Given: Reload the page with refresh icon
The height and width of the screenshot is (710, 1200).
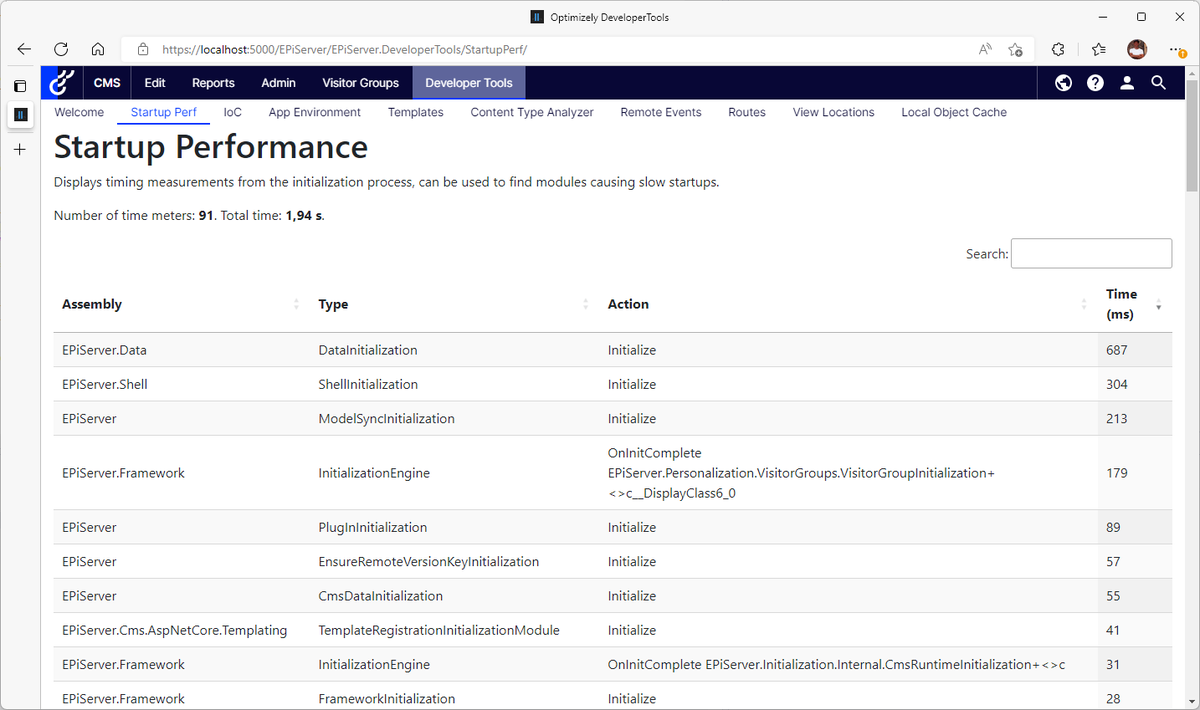Looking at the screenshot, I should click(x=61, y=49).
